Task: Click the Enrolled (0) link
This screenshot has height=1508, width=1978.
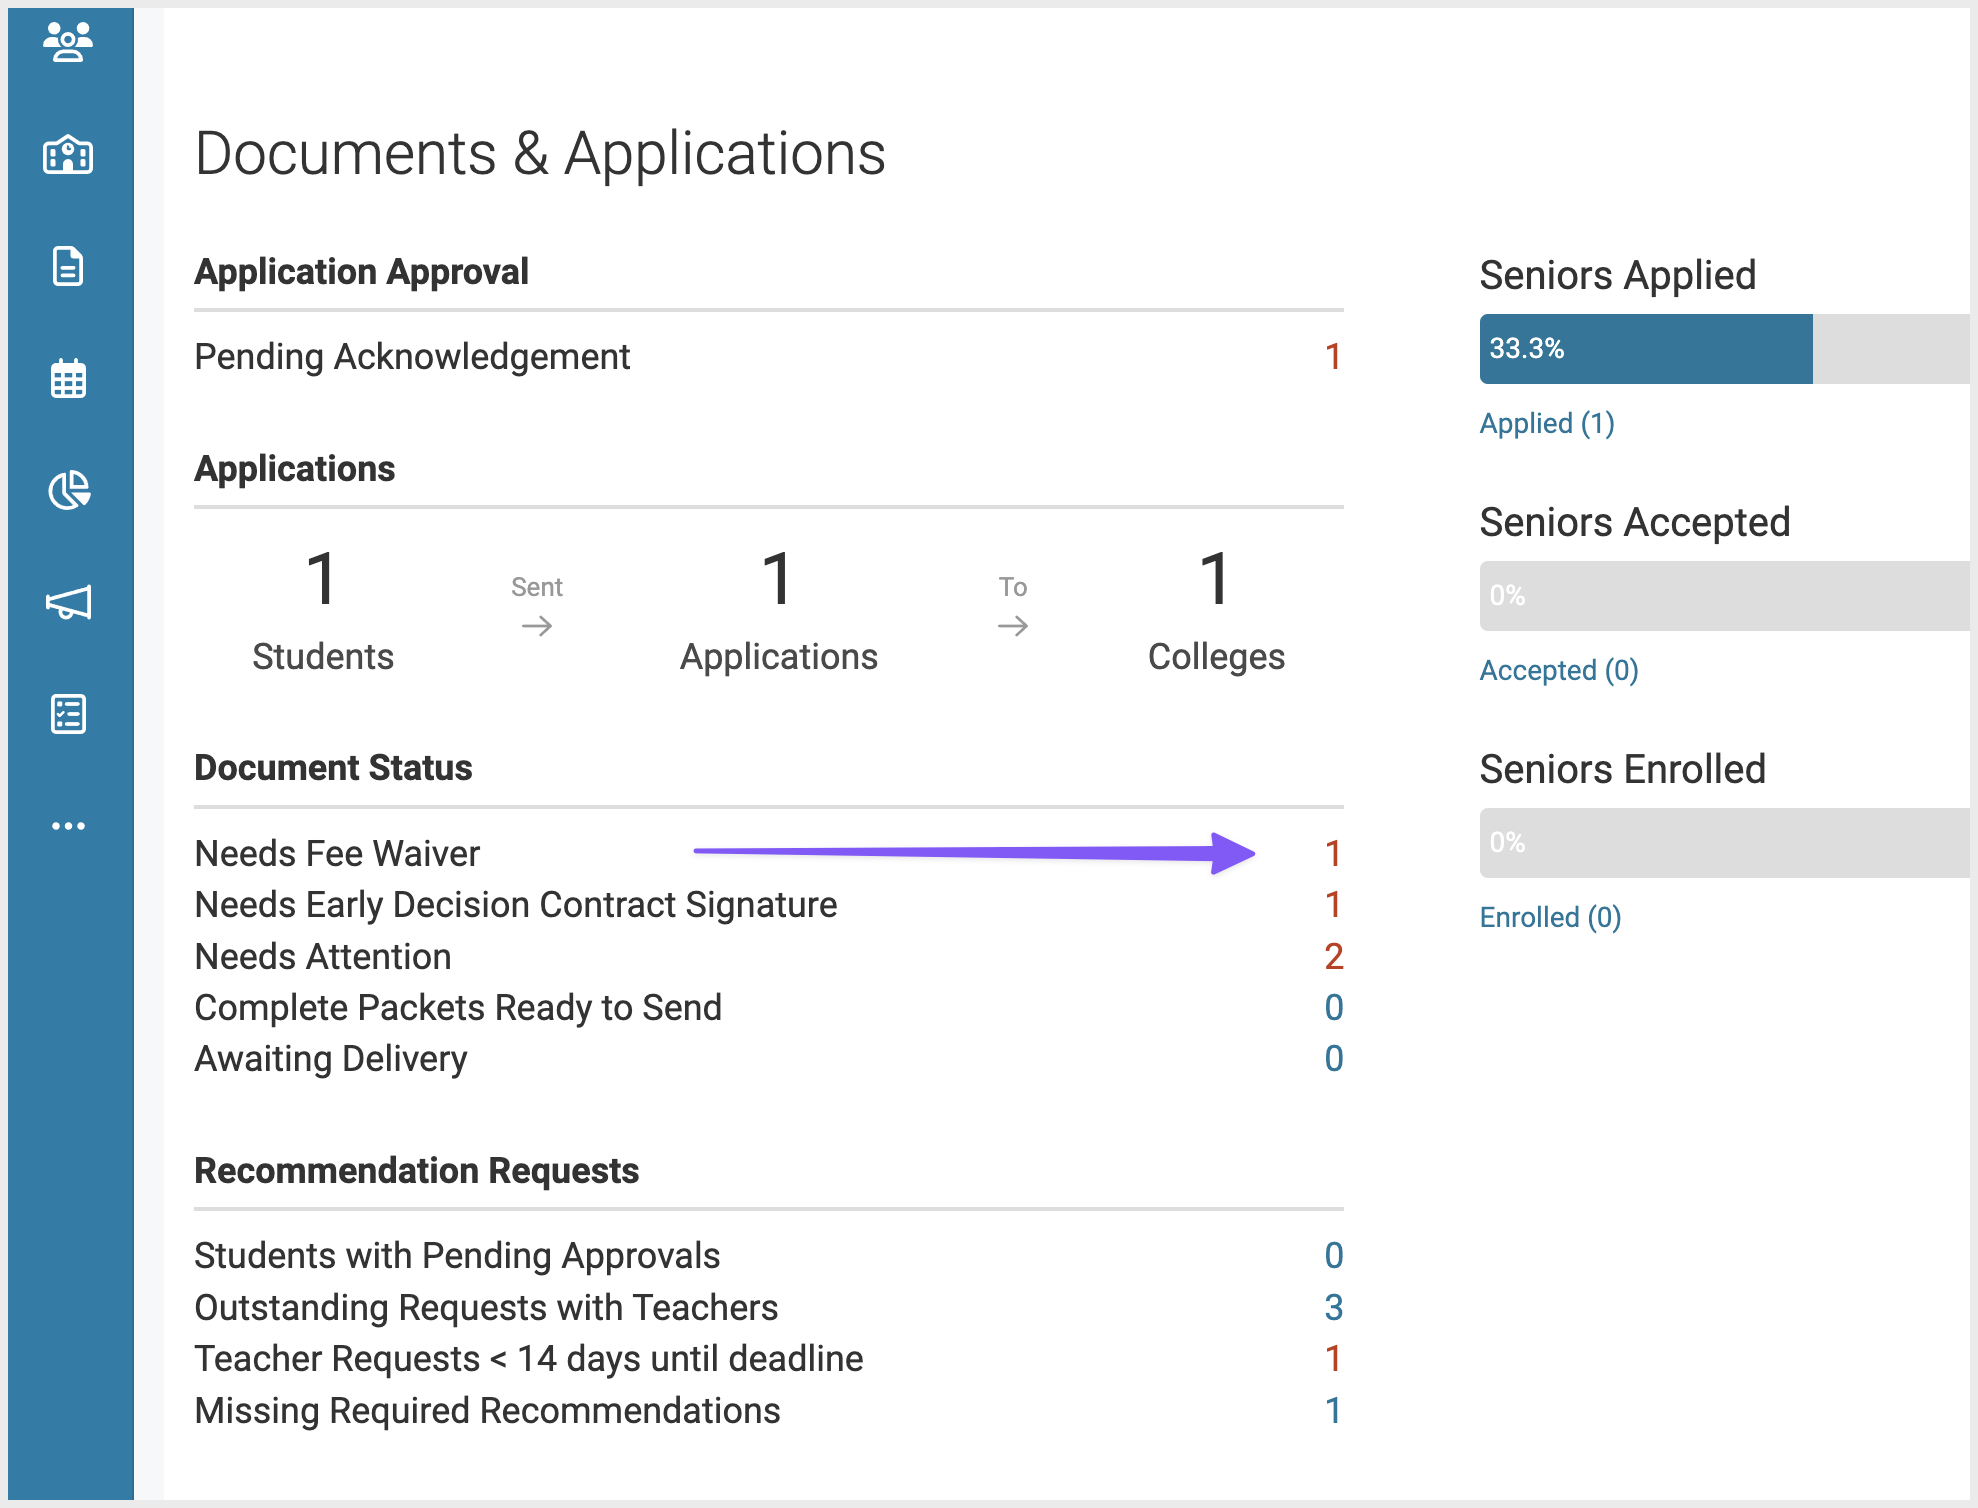Action: point(1550,918)
